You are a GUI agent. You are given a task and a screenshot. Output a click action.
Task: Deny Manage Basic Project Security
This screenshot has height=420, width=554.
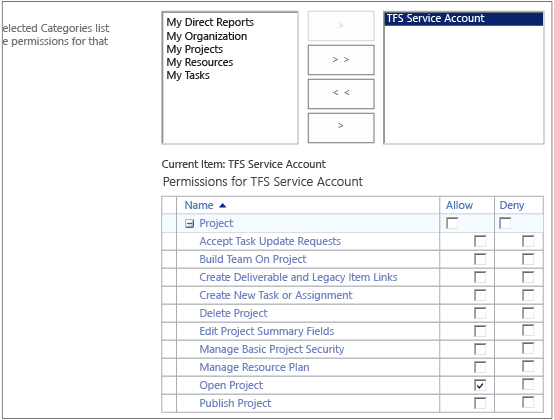coord(528,349)
